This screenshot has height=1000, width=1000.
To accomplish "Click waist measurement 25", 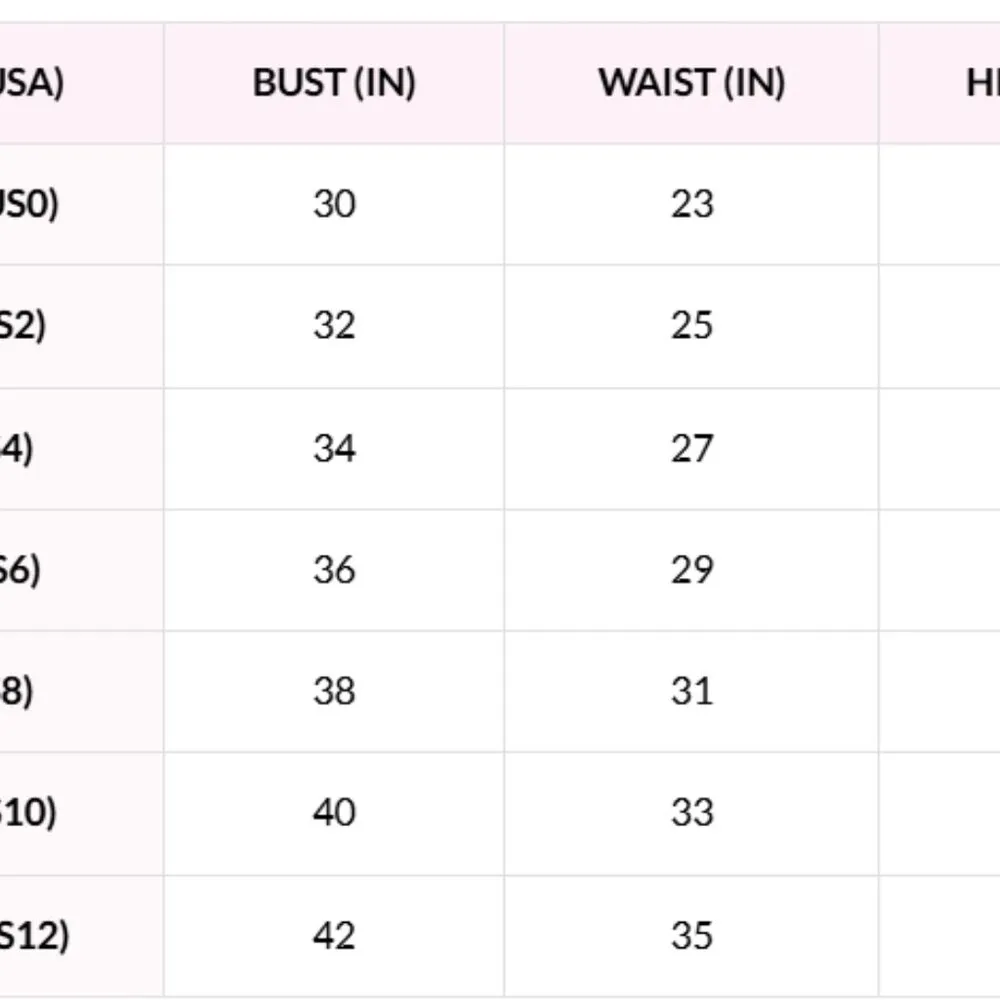I will tap(691, 326).
